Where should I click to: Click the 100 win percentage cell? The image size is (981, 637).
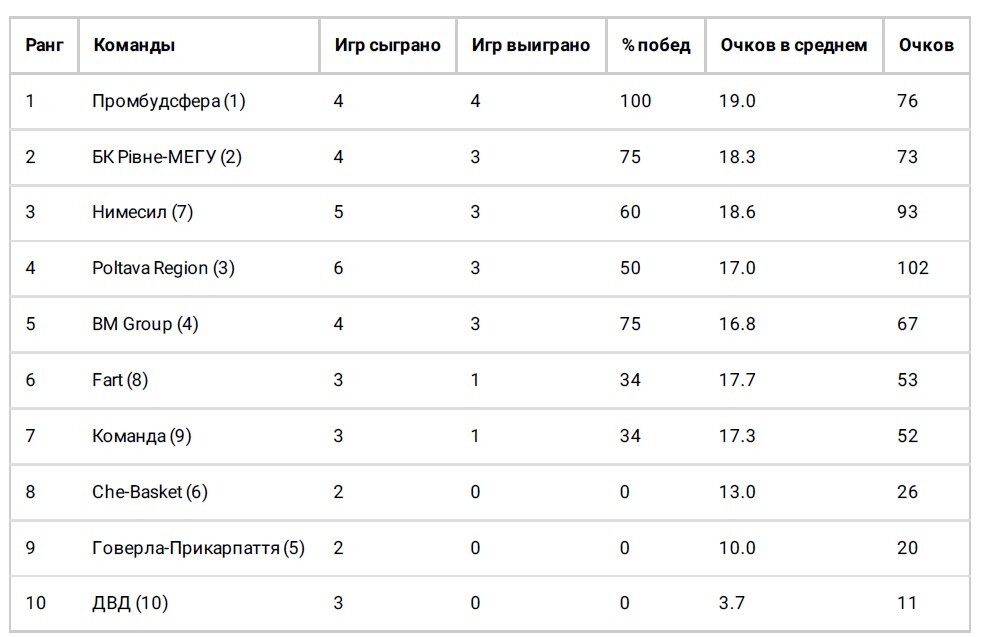coord(635,101)
